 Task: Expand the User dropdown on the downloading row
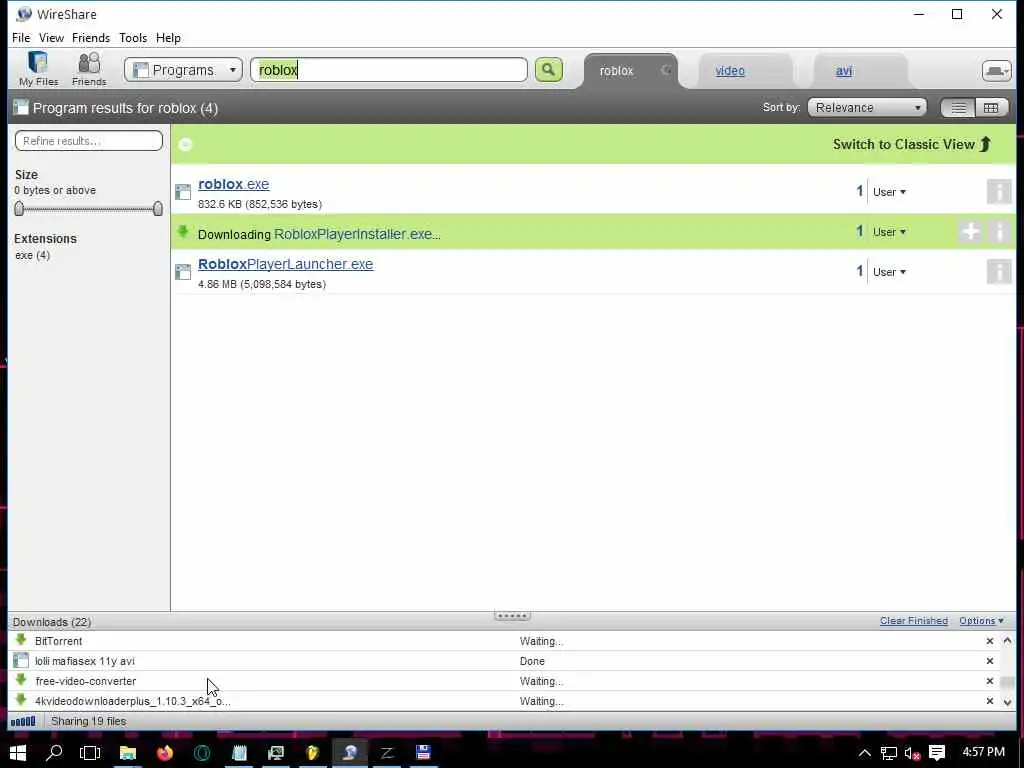pos(889,232)
